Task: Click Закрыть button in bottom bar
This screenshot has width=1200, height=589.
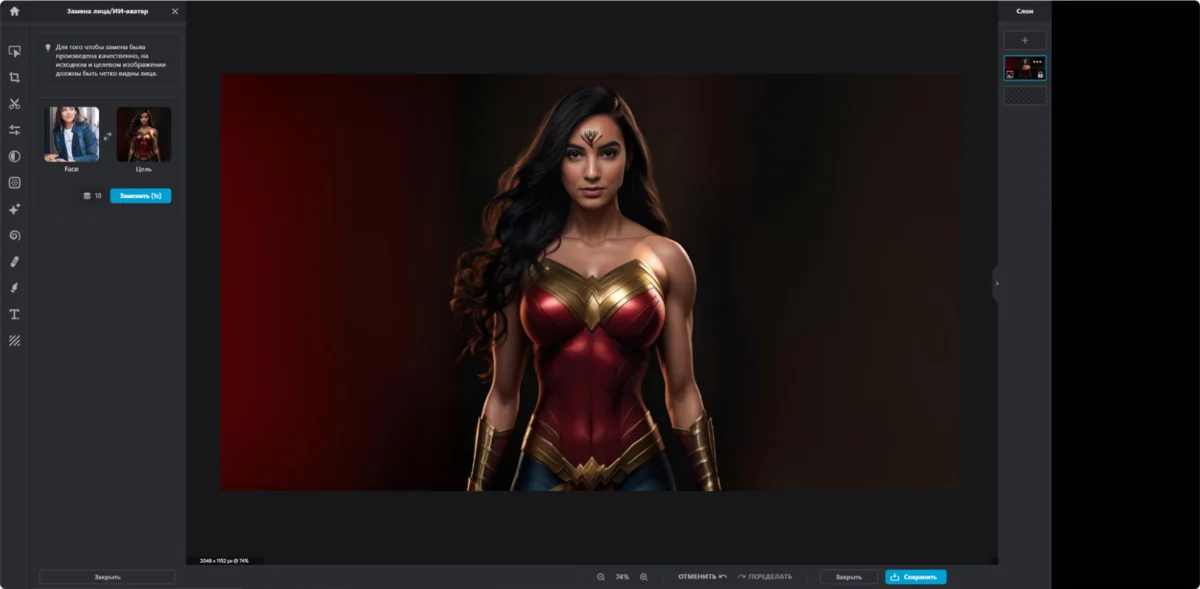Action: coord(849,577)
